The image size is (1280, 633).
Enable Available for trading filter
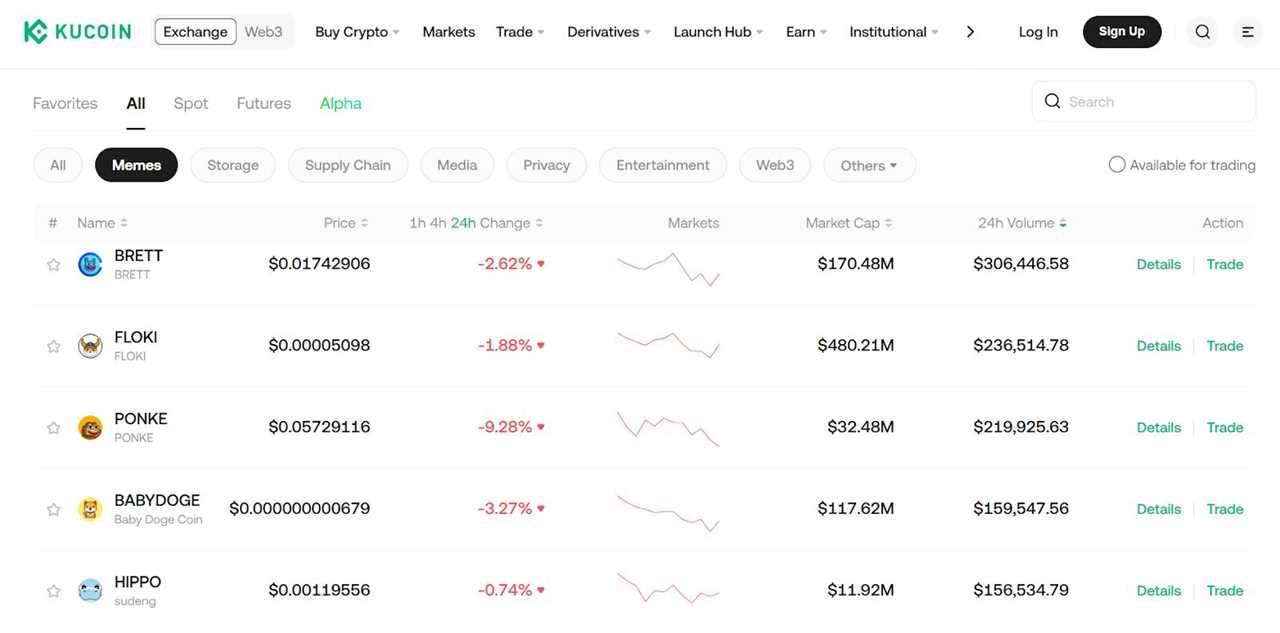click(1117, 164)
